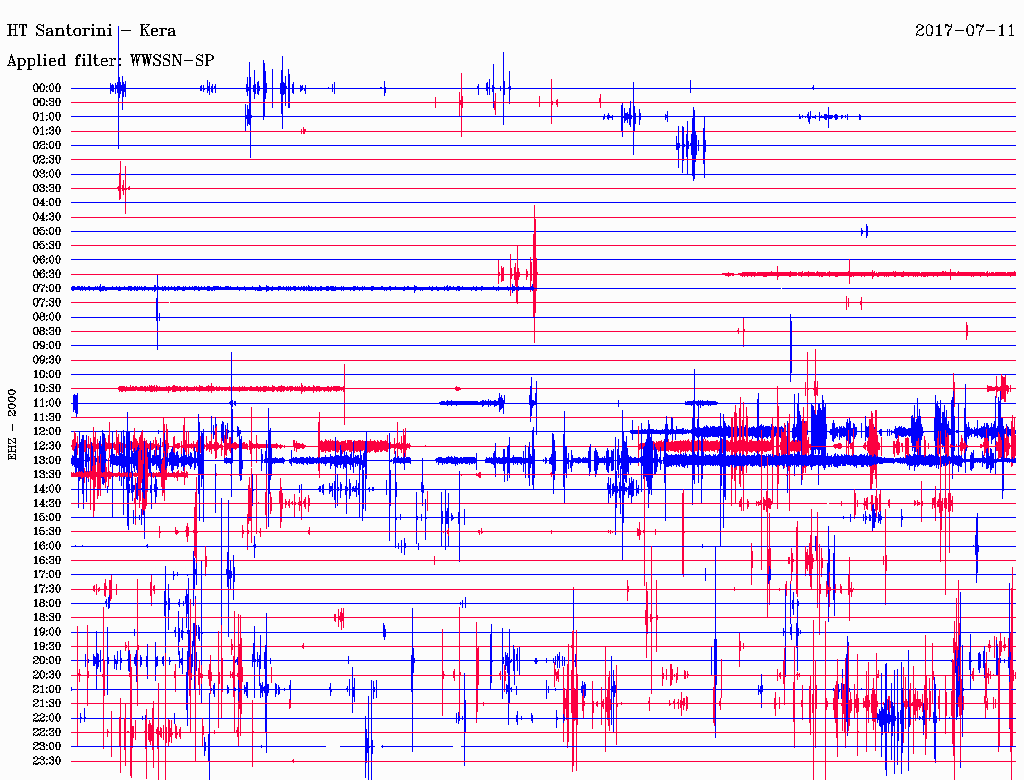The width and height of the screenshot is (1024, 780).
Task: Select the 15:30 time row label
Action: point(47,532)
